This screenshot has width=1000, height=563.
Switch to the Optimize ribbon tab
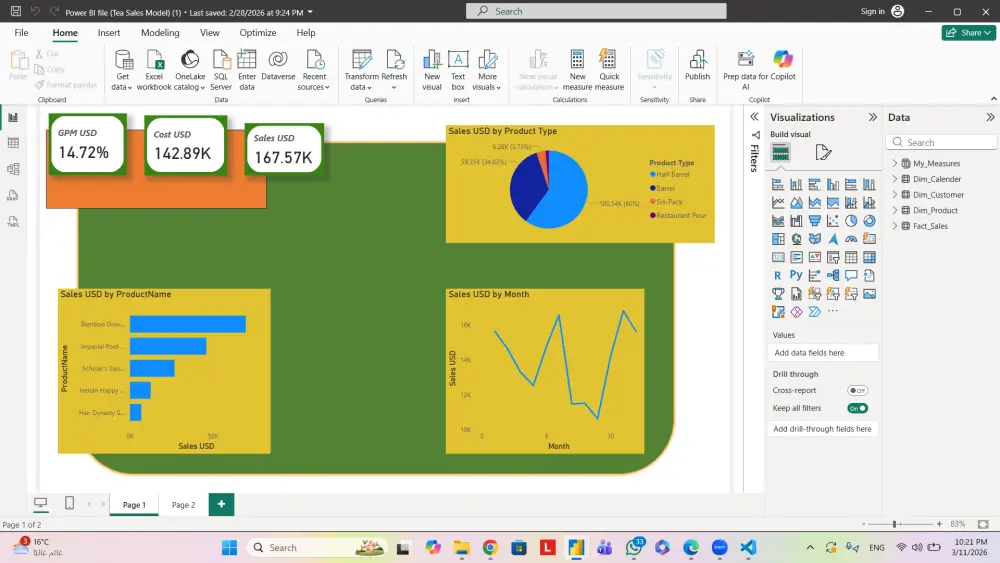[258, 33]
